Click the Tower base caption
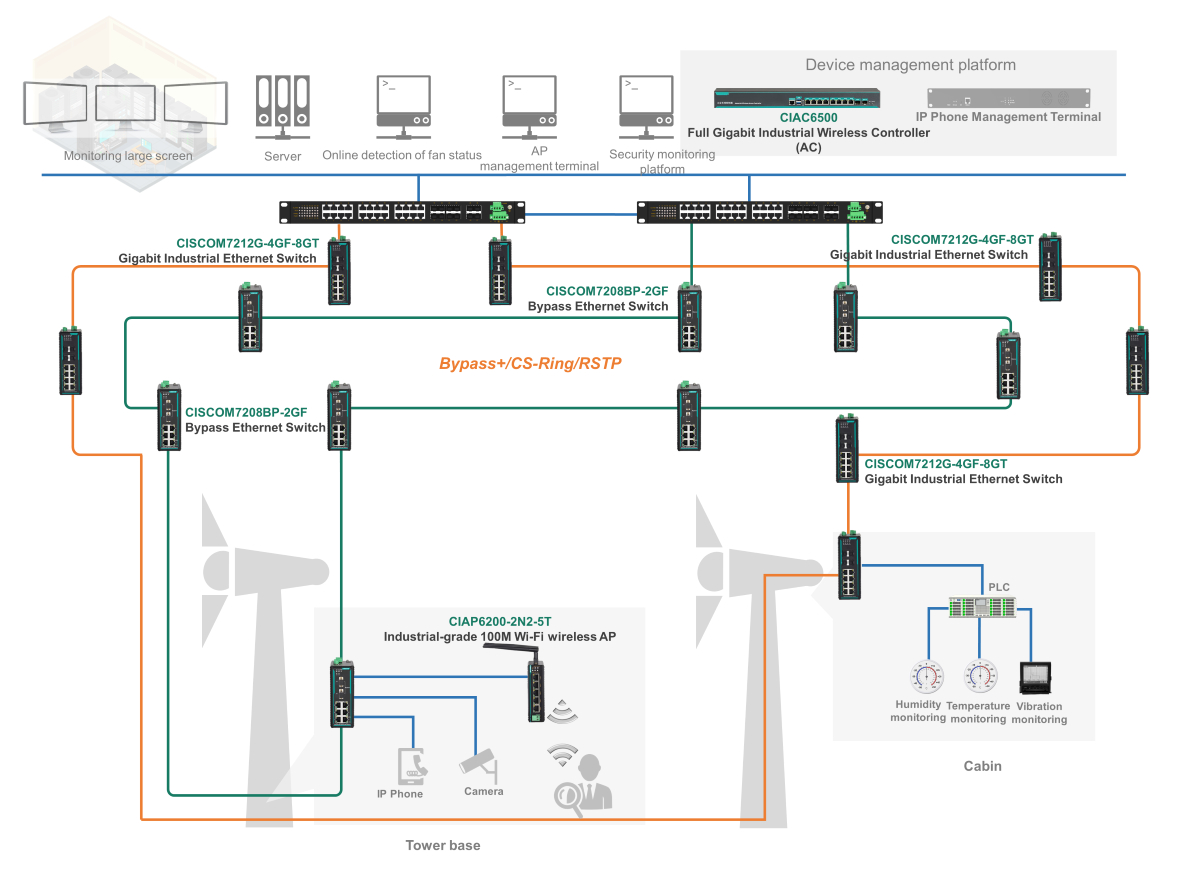 443,845
